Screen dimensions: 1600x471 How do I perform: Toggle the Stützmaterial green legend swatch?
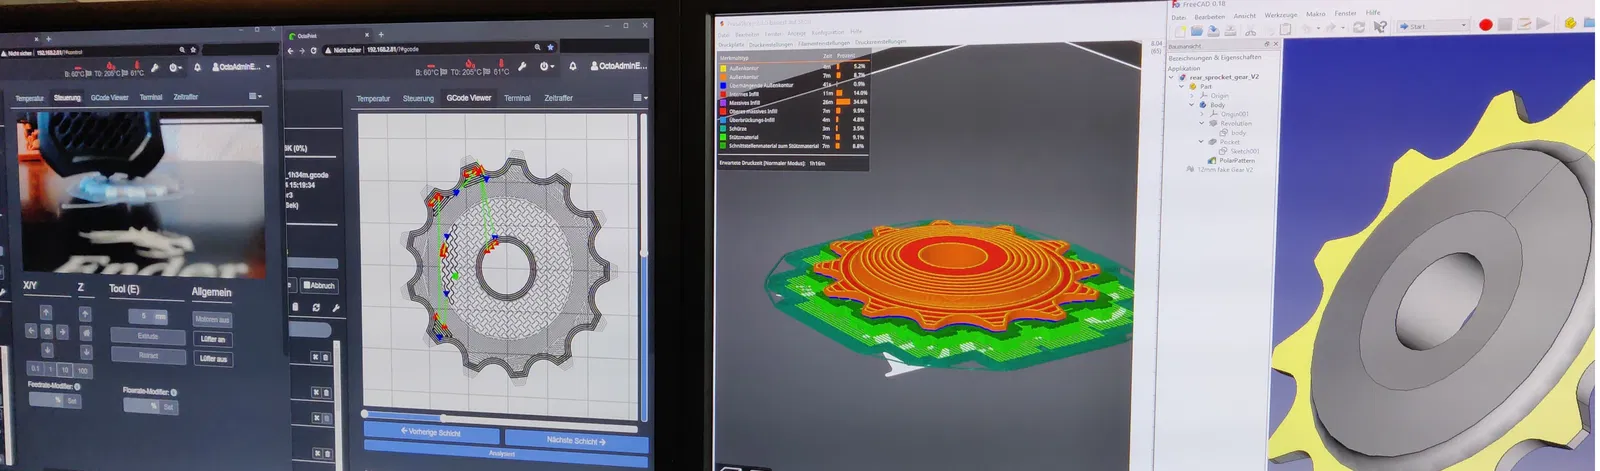point(723,137)
